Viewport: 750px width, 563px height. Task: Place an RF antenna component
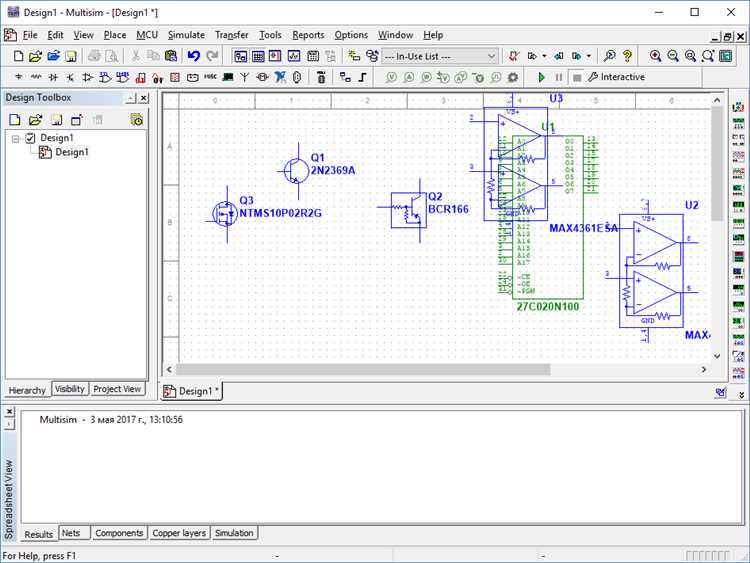pos(244,77)
